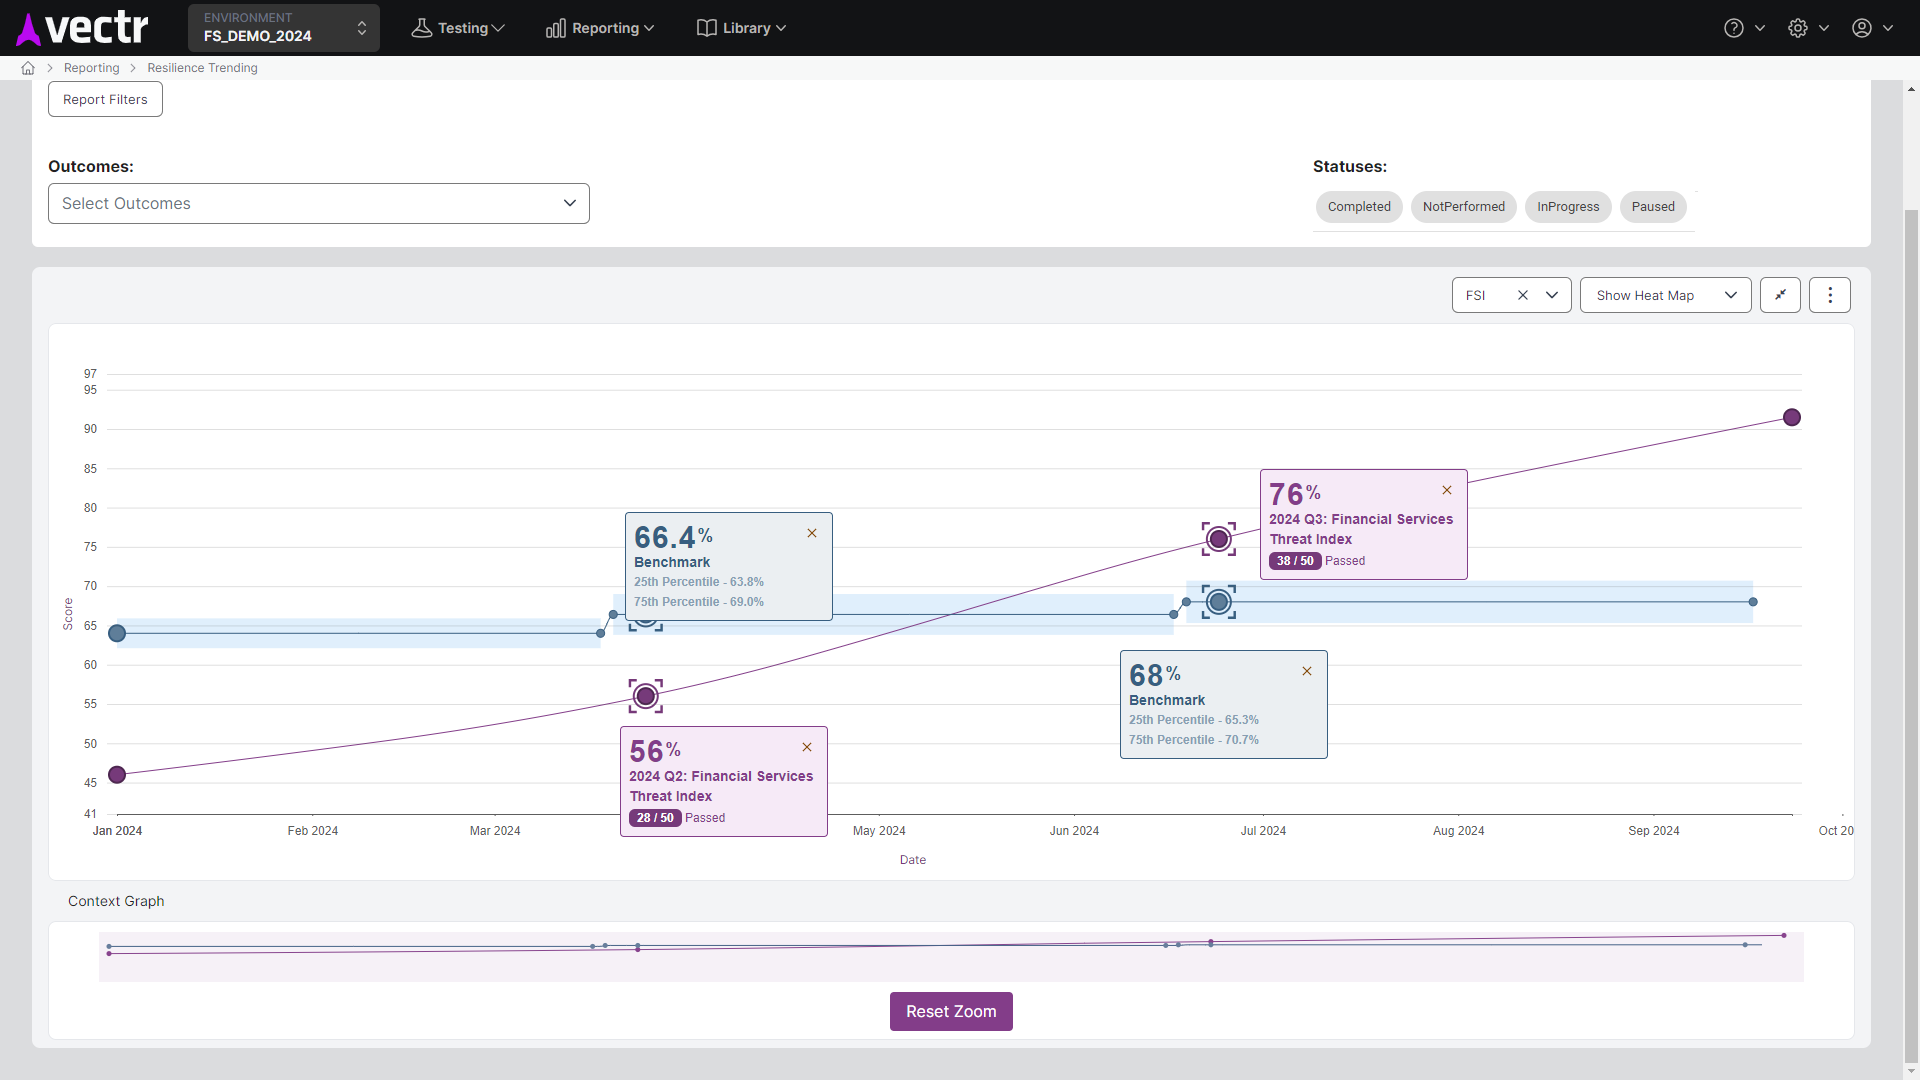1920x1080 pixels.
Task: Toggle the NotPerformed status filter
Action: 1463,207
